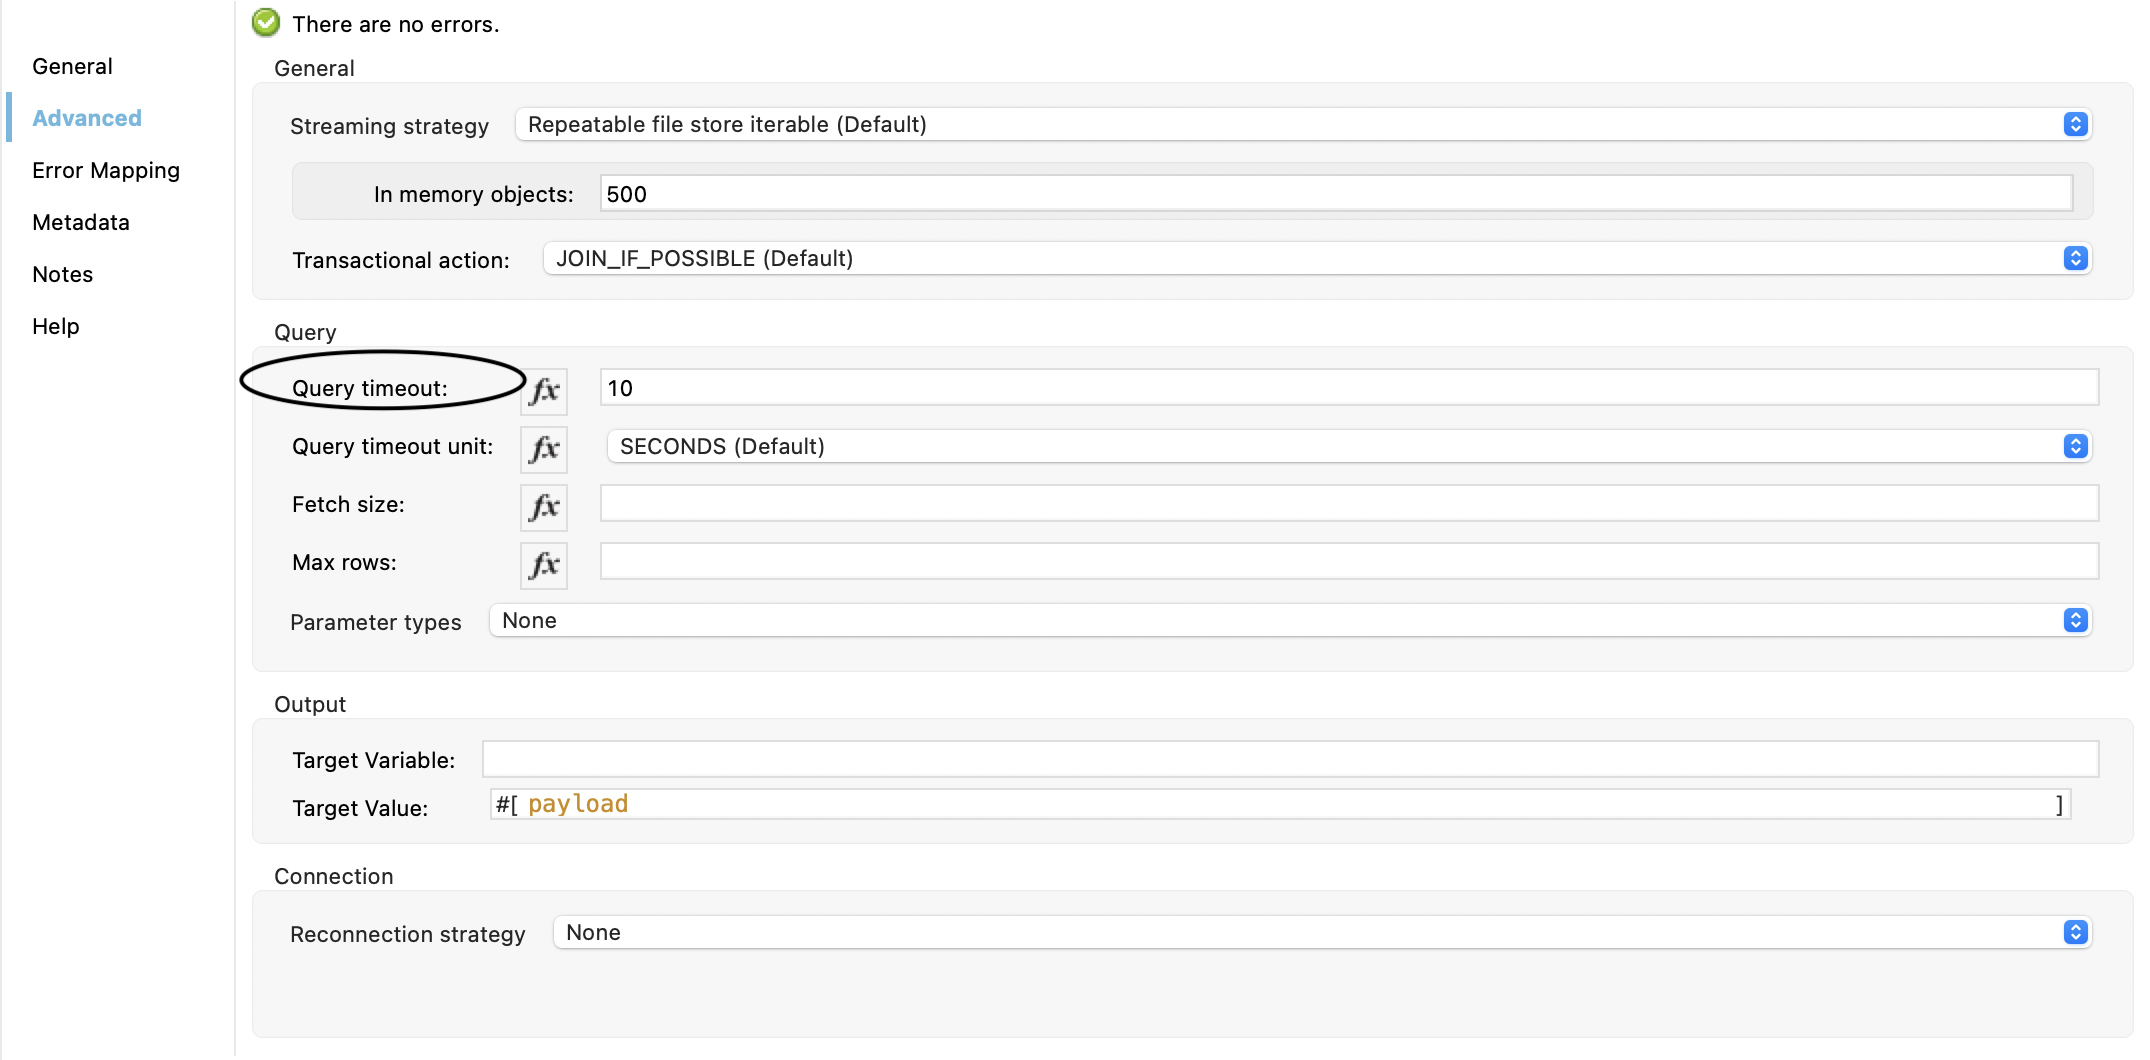This screenshot has height=1060, width=2150.
Task: Expand the Transactional action dropdown
Action: coord(1316,258)
